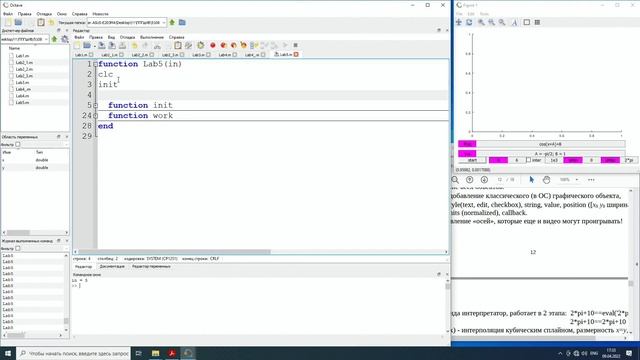Click the Zoom Out icon in Figure 1 toolbar
Viewport: 640px width, 360px height.
pyautogui.click(x=491, y=22)
